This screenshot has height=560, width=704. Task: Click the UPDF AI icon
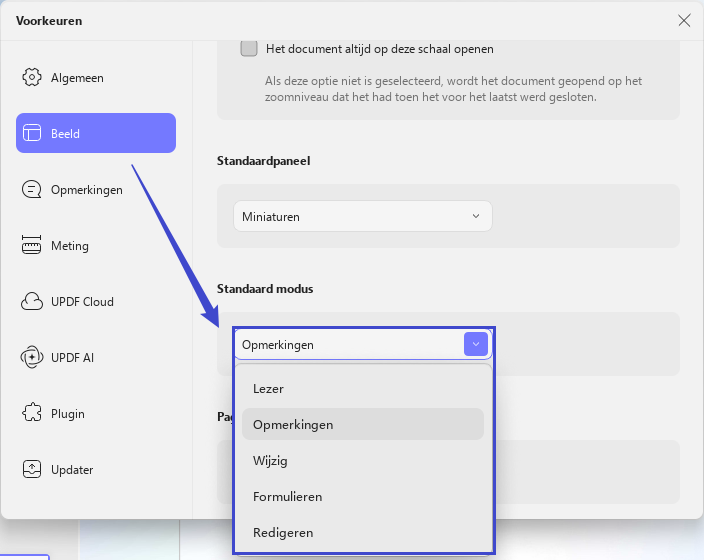tap(31, 357)
